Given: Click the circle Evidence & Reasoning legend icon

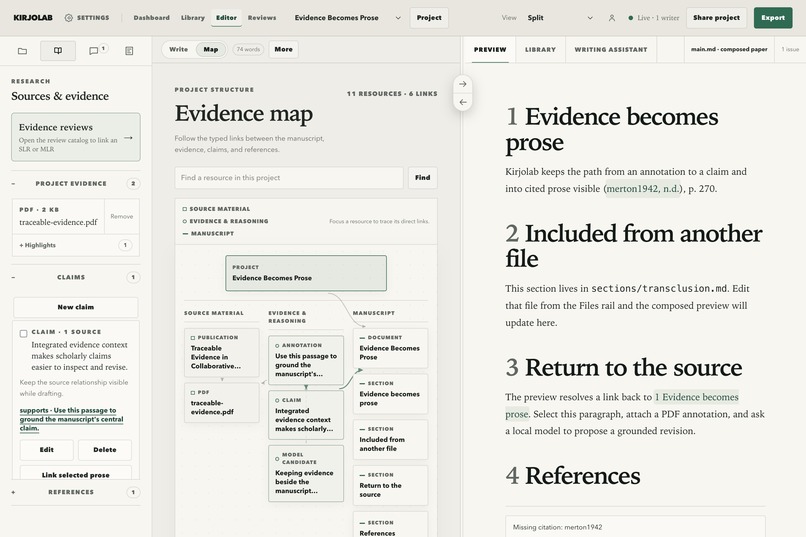Looking at the screenshot, I should 185,221.
